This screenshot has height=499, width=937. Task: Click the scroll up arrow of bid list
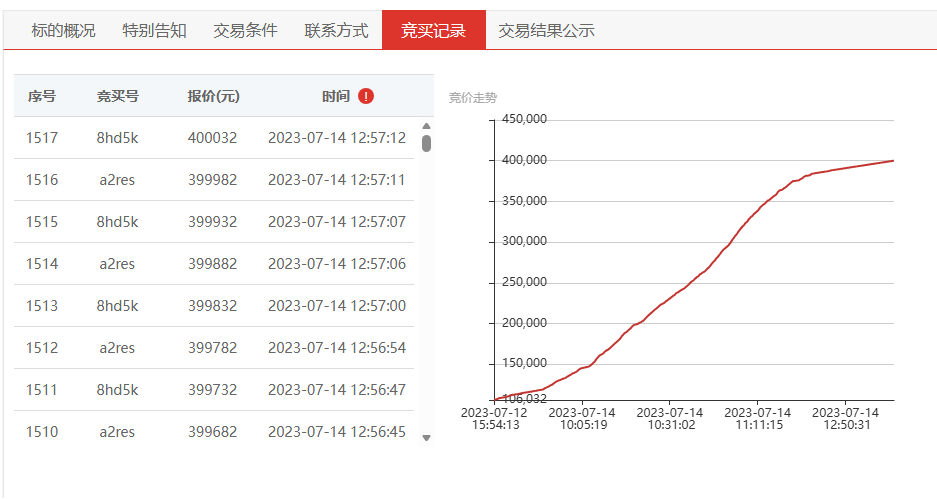point(426,126)
